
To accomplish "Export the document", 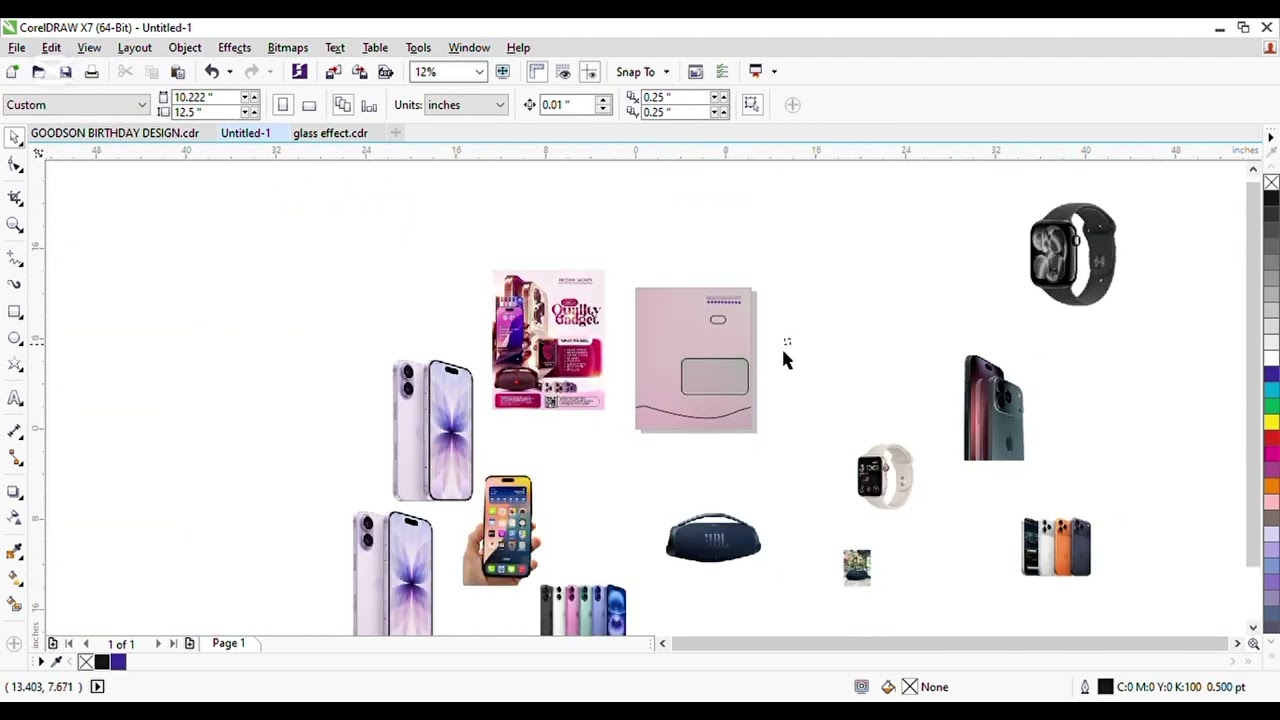I will click(x=359, y=72).
